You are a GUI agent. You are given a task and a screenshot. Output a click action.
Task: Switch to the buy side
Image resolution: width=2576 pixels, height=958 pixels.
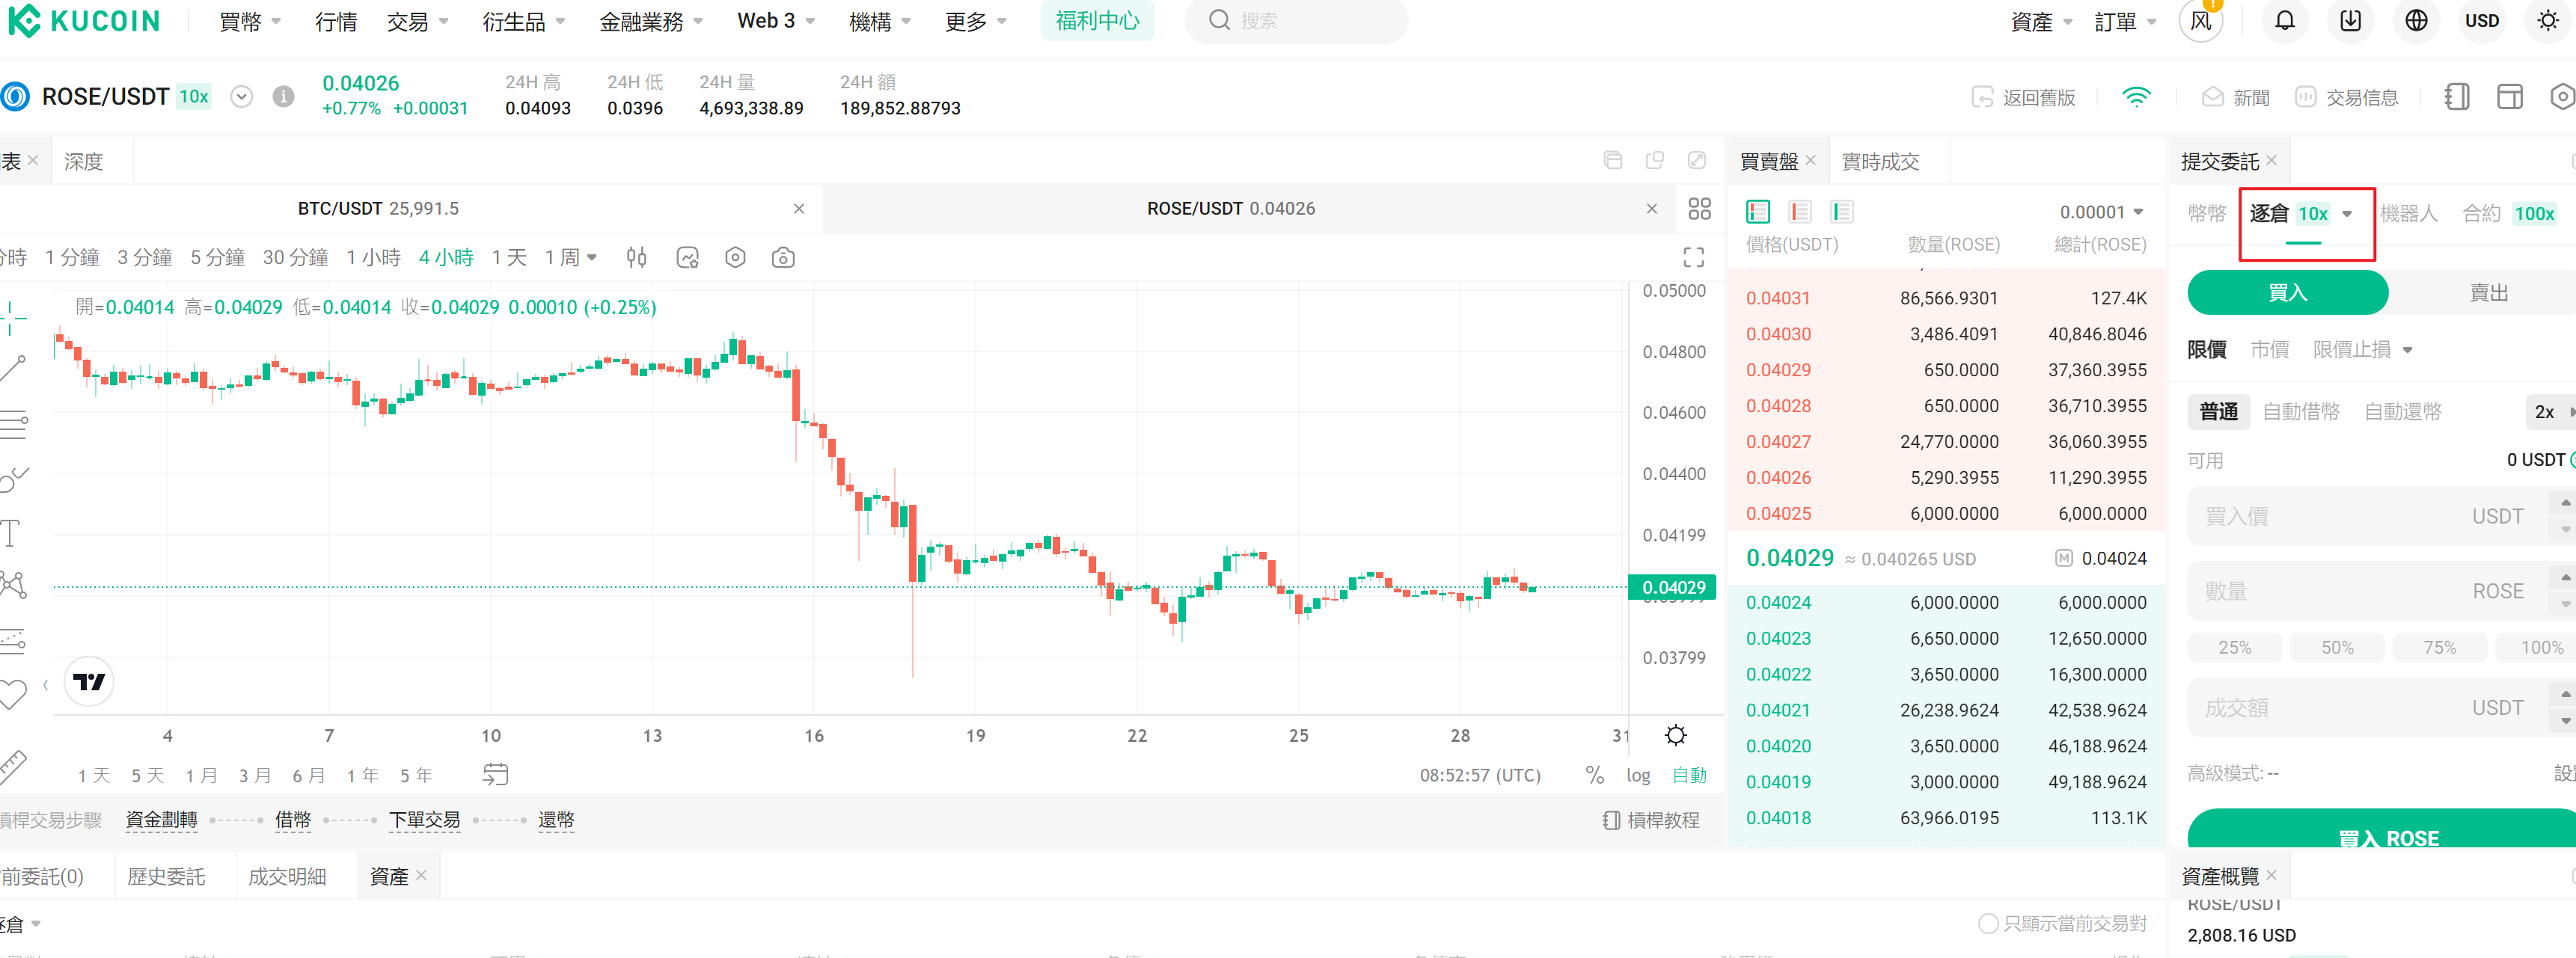click(2287, 293)
